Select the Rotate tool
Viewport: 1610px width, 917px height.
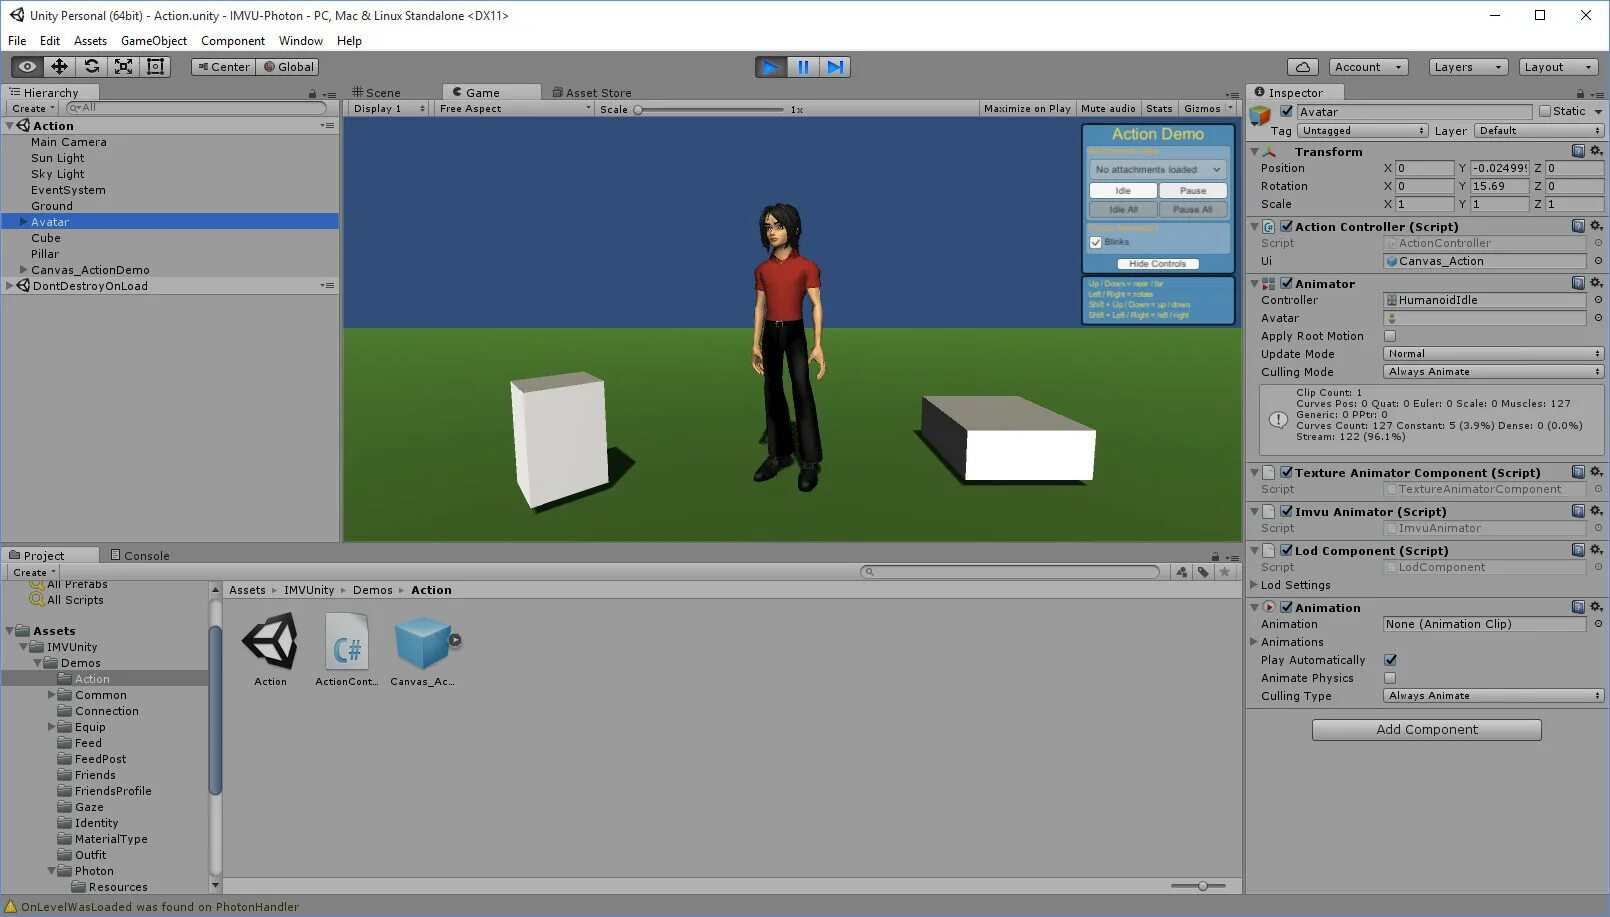(91, 67)
